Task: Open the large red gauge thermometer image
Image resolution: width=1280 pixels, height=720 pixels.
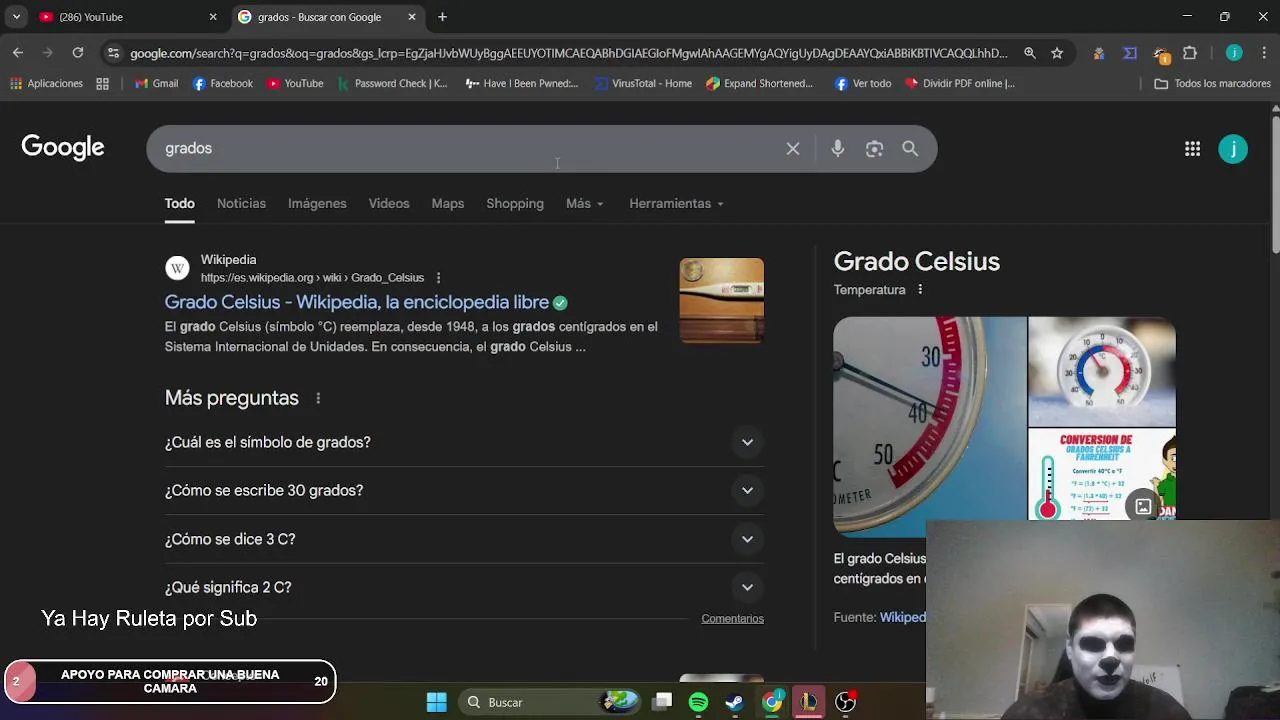Action: point(929,427)
